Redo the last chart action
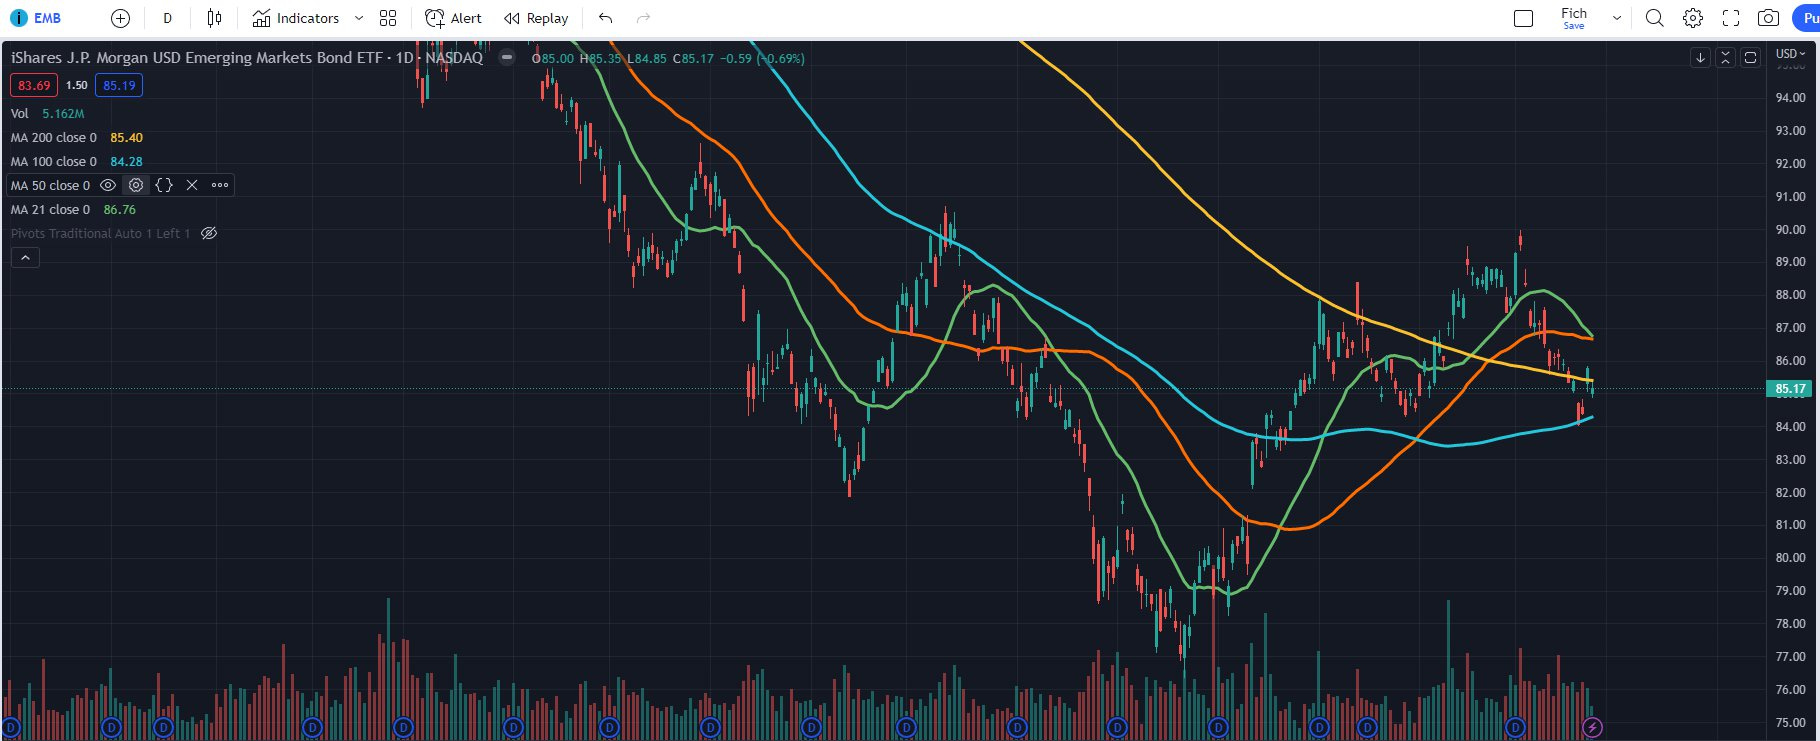This screenshot has height=741, width=1820. coord(643,18)
